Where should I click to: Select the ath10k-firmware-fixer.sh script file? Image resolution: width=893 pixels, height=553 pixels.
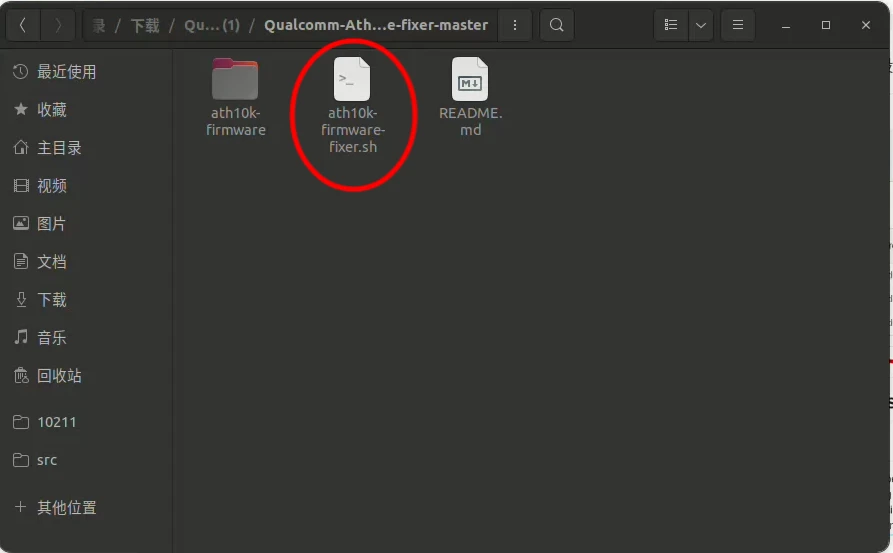click(x=351, y=105)
